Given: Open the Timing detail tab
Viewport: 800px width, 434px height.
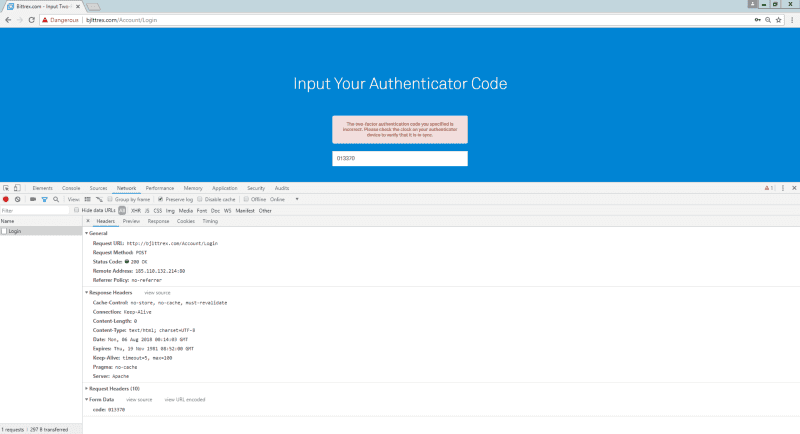Looking at the screenshot, I should [x=210, y=221].
